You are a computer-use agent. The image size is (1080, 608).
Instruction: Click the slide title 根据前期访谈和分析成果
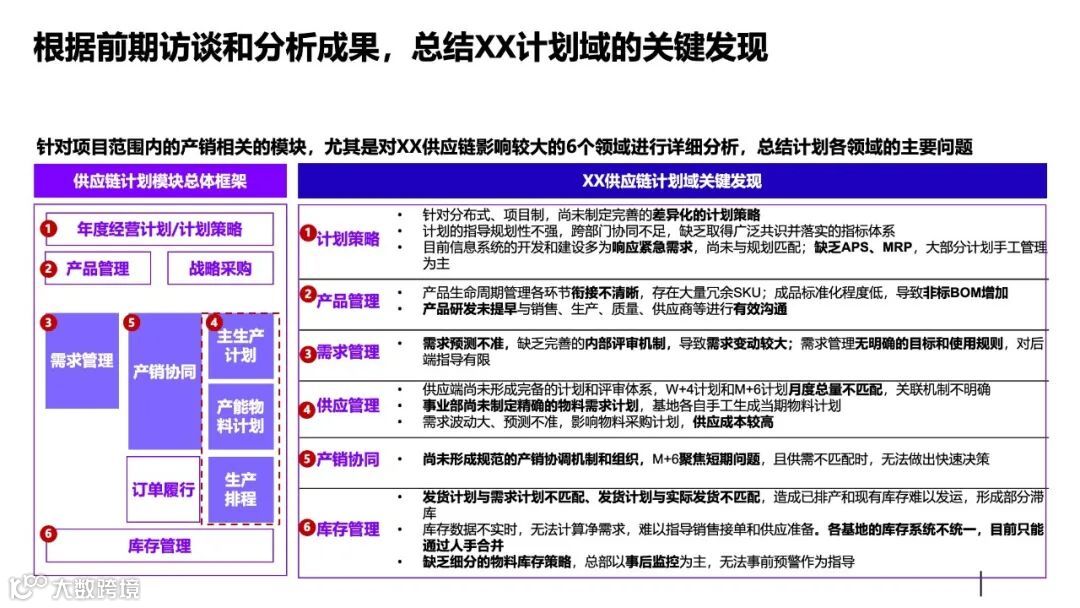pyautogui.click(x=400, y=48)
